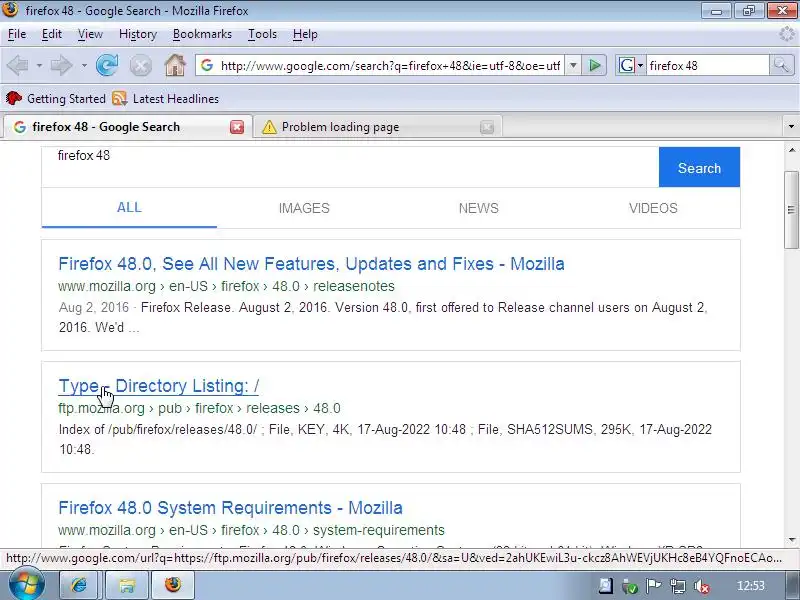
Task: Click the throbber activity indicator icon
Action: 787,34
